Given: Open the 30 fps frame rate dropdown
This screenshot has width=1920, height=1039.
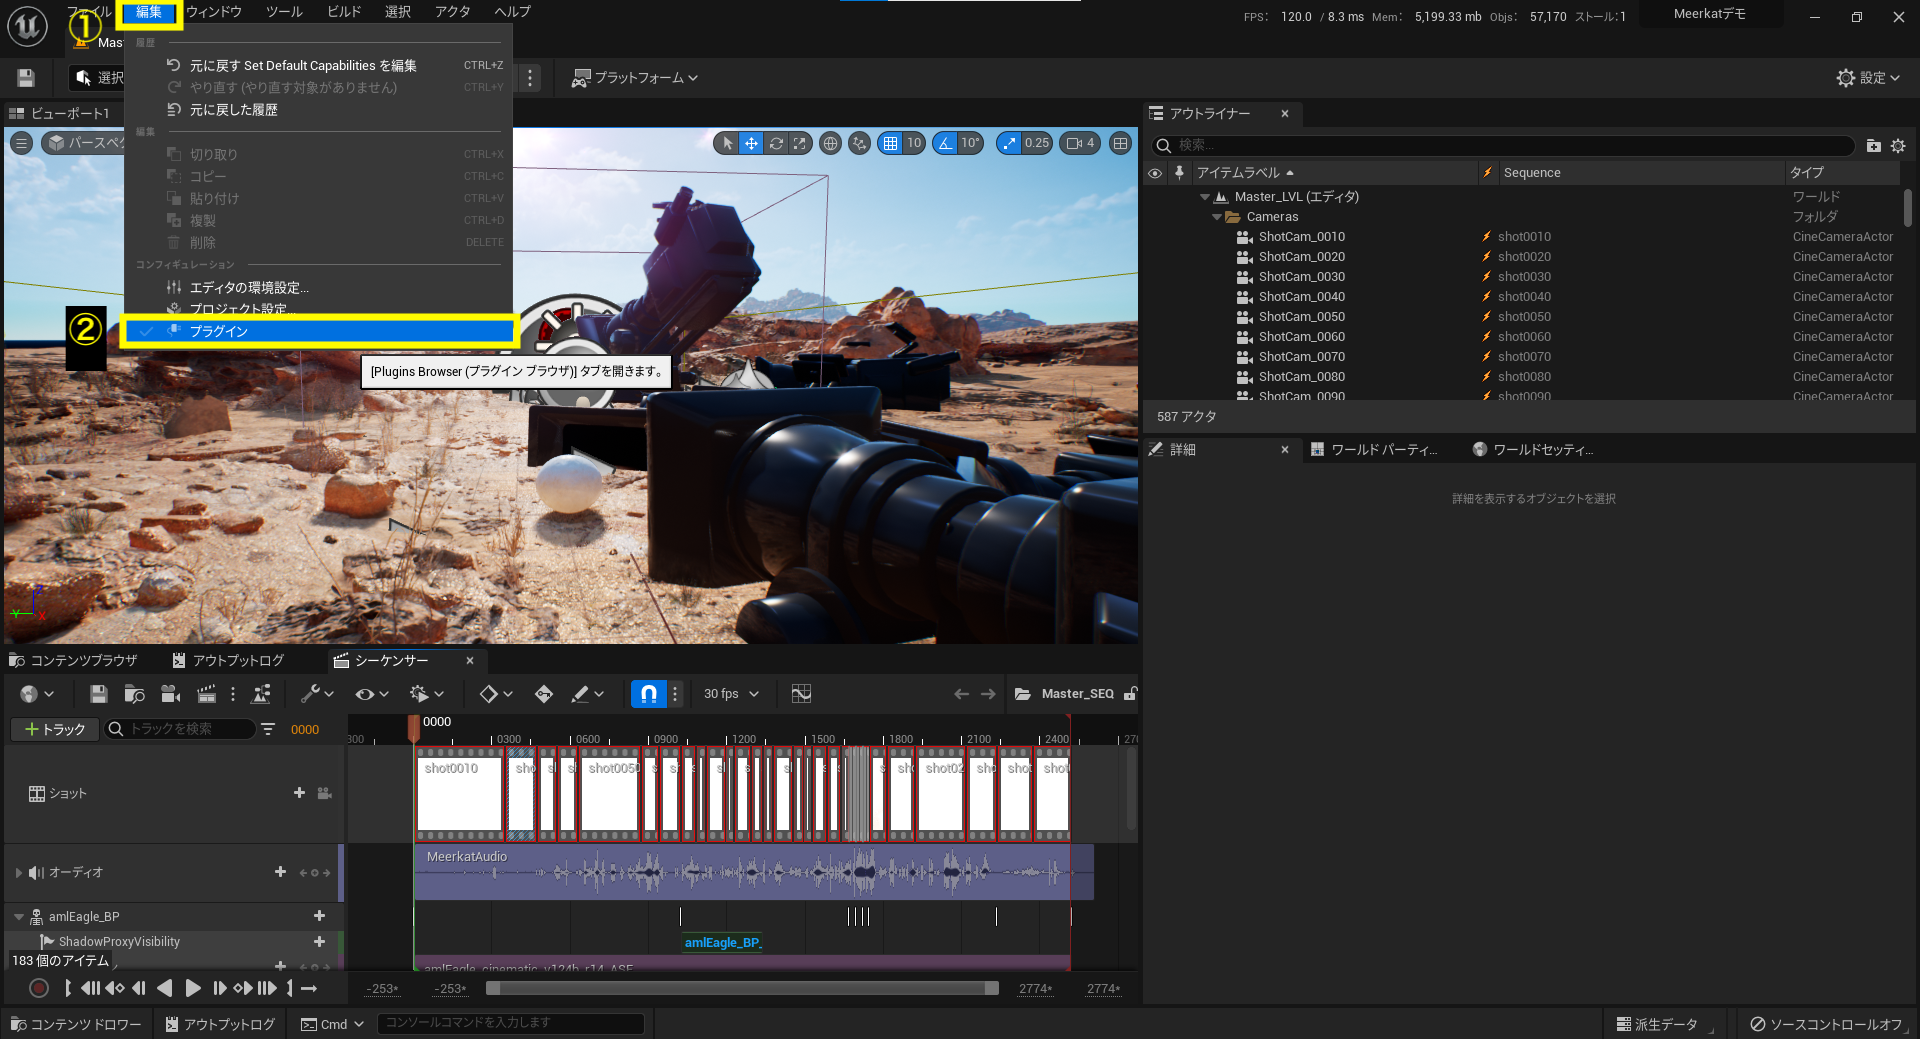Looking at the screenshot, I should (730, 693).
